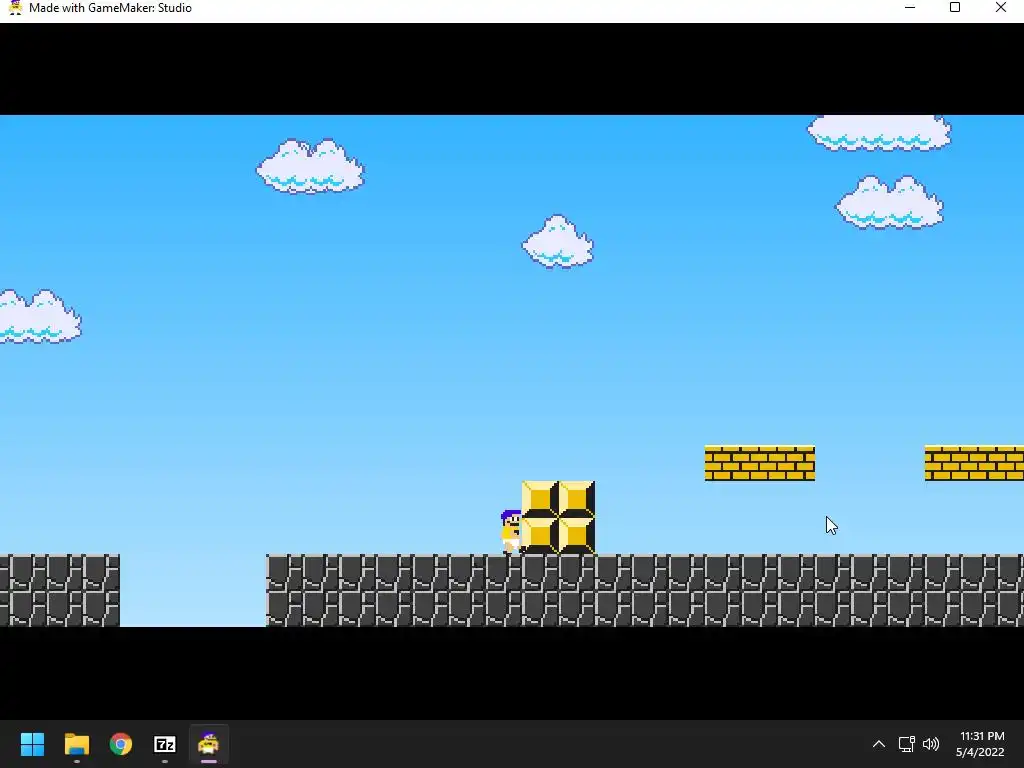Viewport: 1024px width, 768px height.
Task: Open File Explorer from the taskbar
Action: pos(76,744)
